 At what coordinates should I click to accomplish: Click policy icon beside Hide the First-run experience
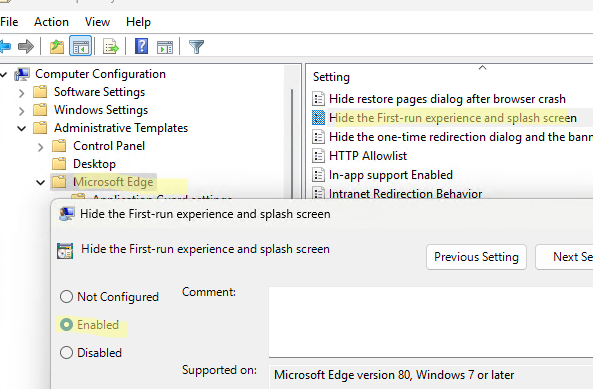pyautogui.click(x=318, y=118)
